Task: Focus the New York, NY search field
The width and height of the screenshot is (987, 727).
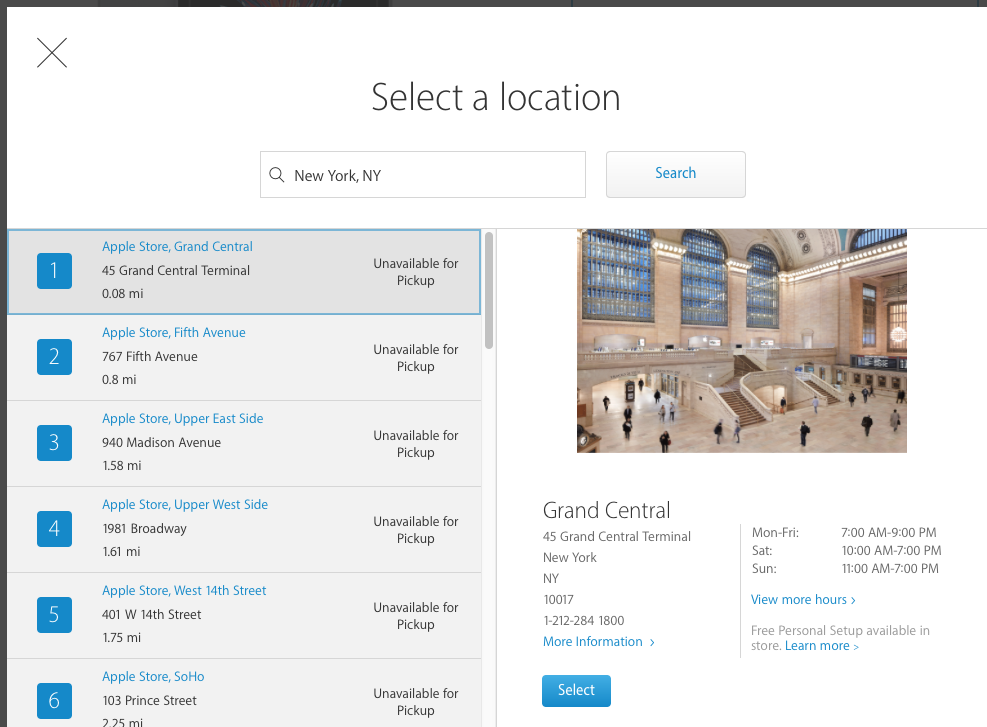Action: [x=423, y=174]
